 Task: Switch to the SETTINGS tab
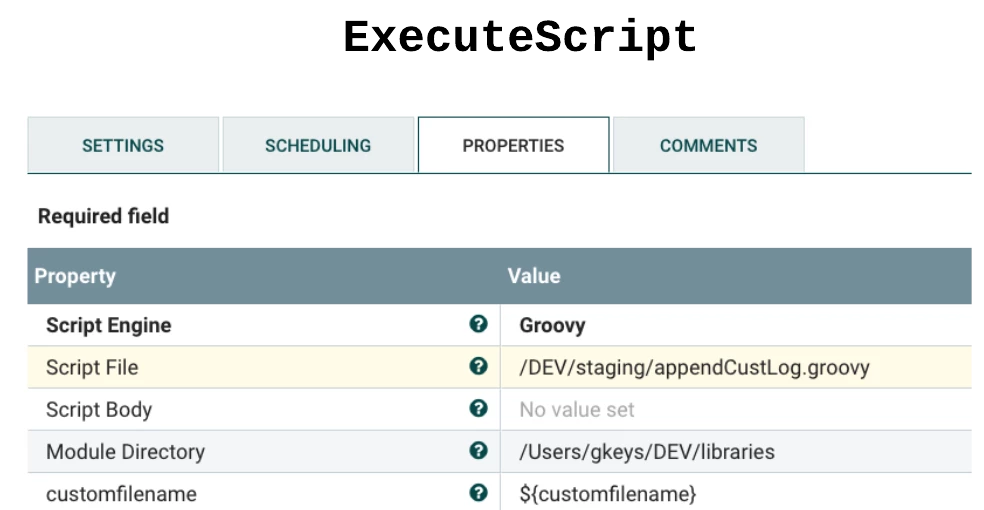[x=123, y=145]
